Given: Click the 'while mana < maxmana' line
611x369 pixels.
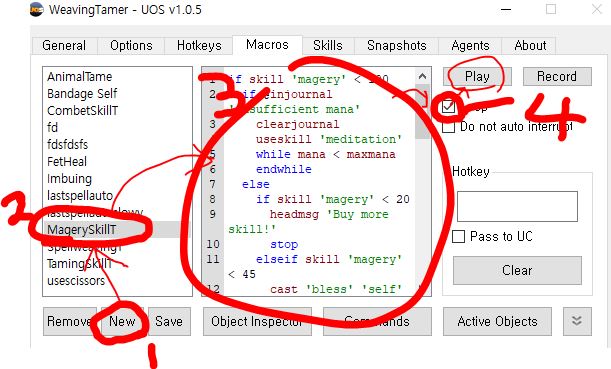Looking at the screenshot, I should pos(325,154).
